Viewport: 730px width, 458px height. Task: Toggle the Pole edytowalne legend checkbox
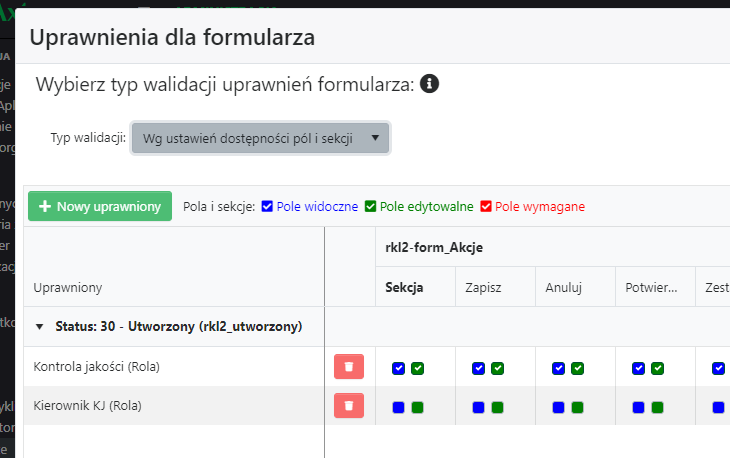[x=370, y=207]
